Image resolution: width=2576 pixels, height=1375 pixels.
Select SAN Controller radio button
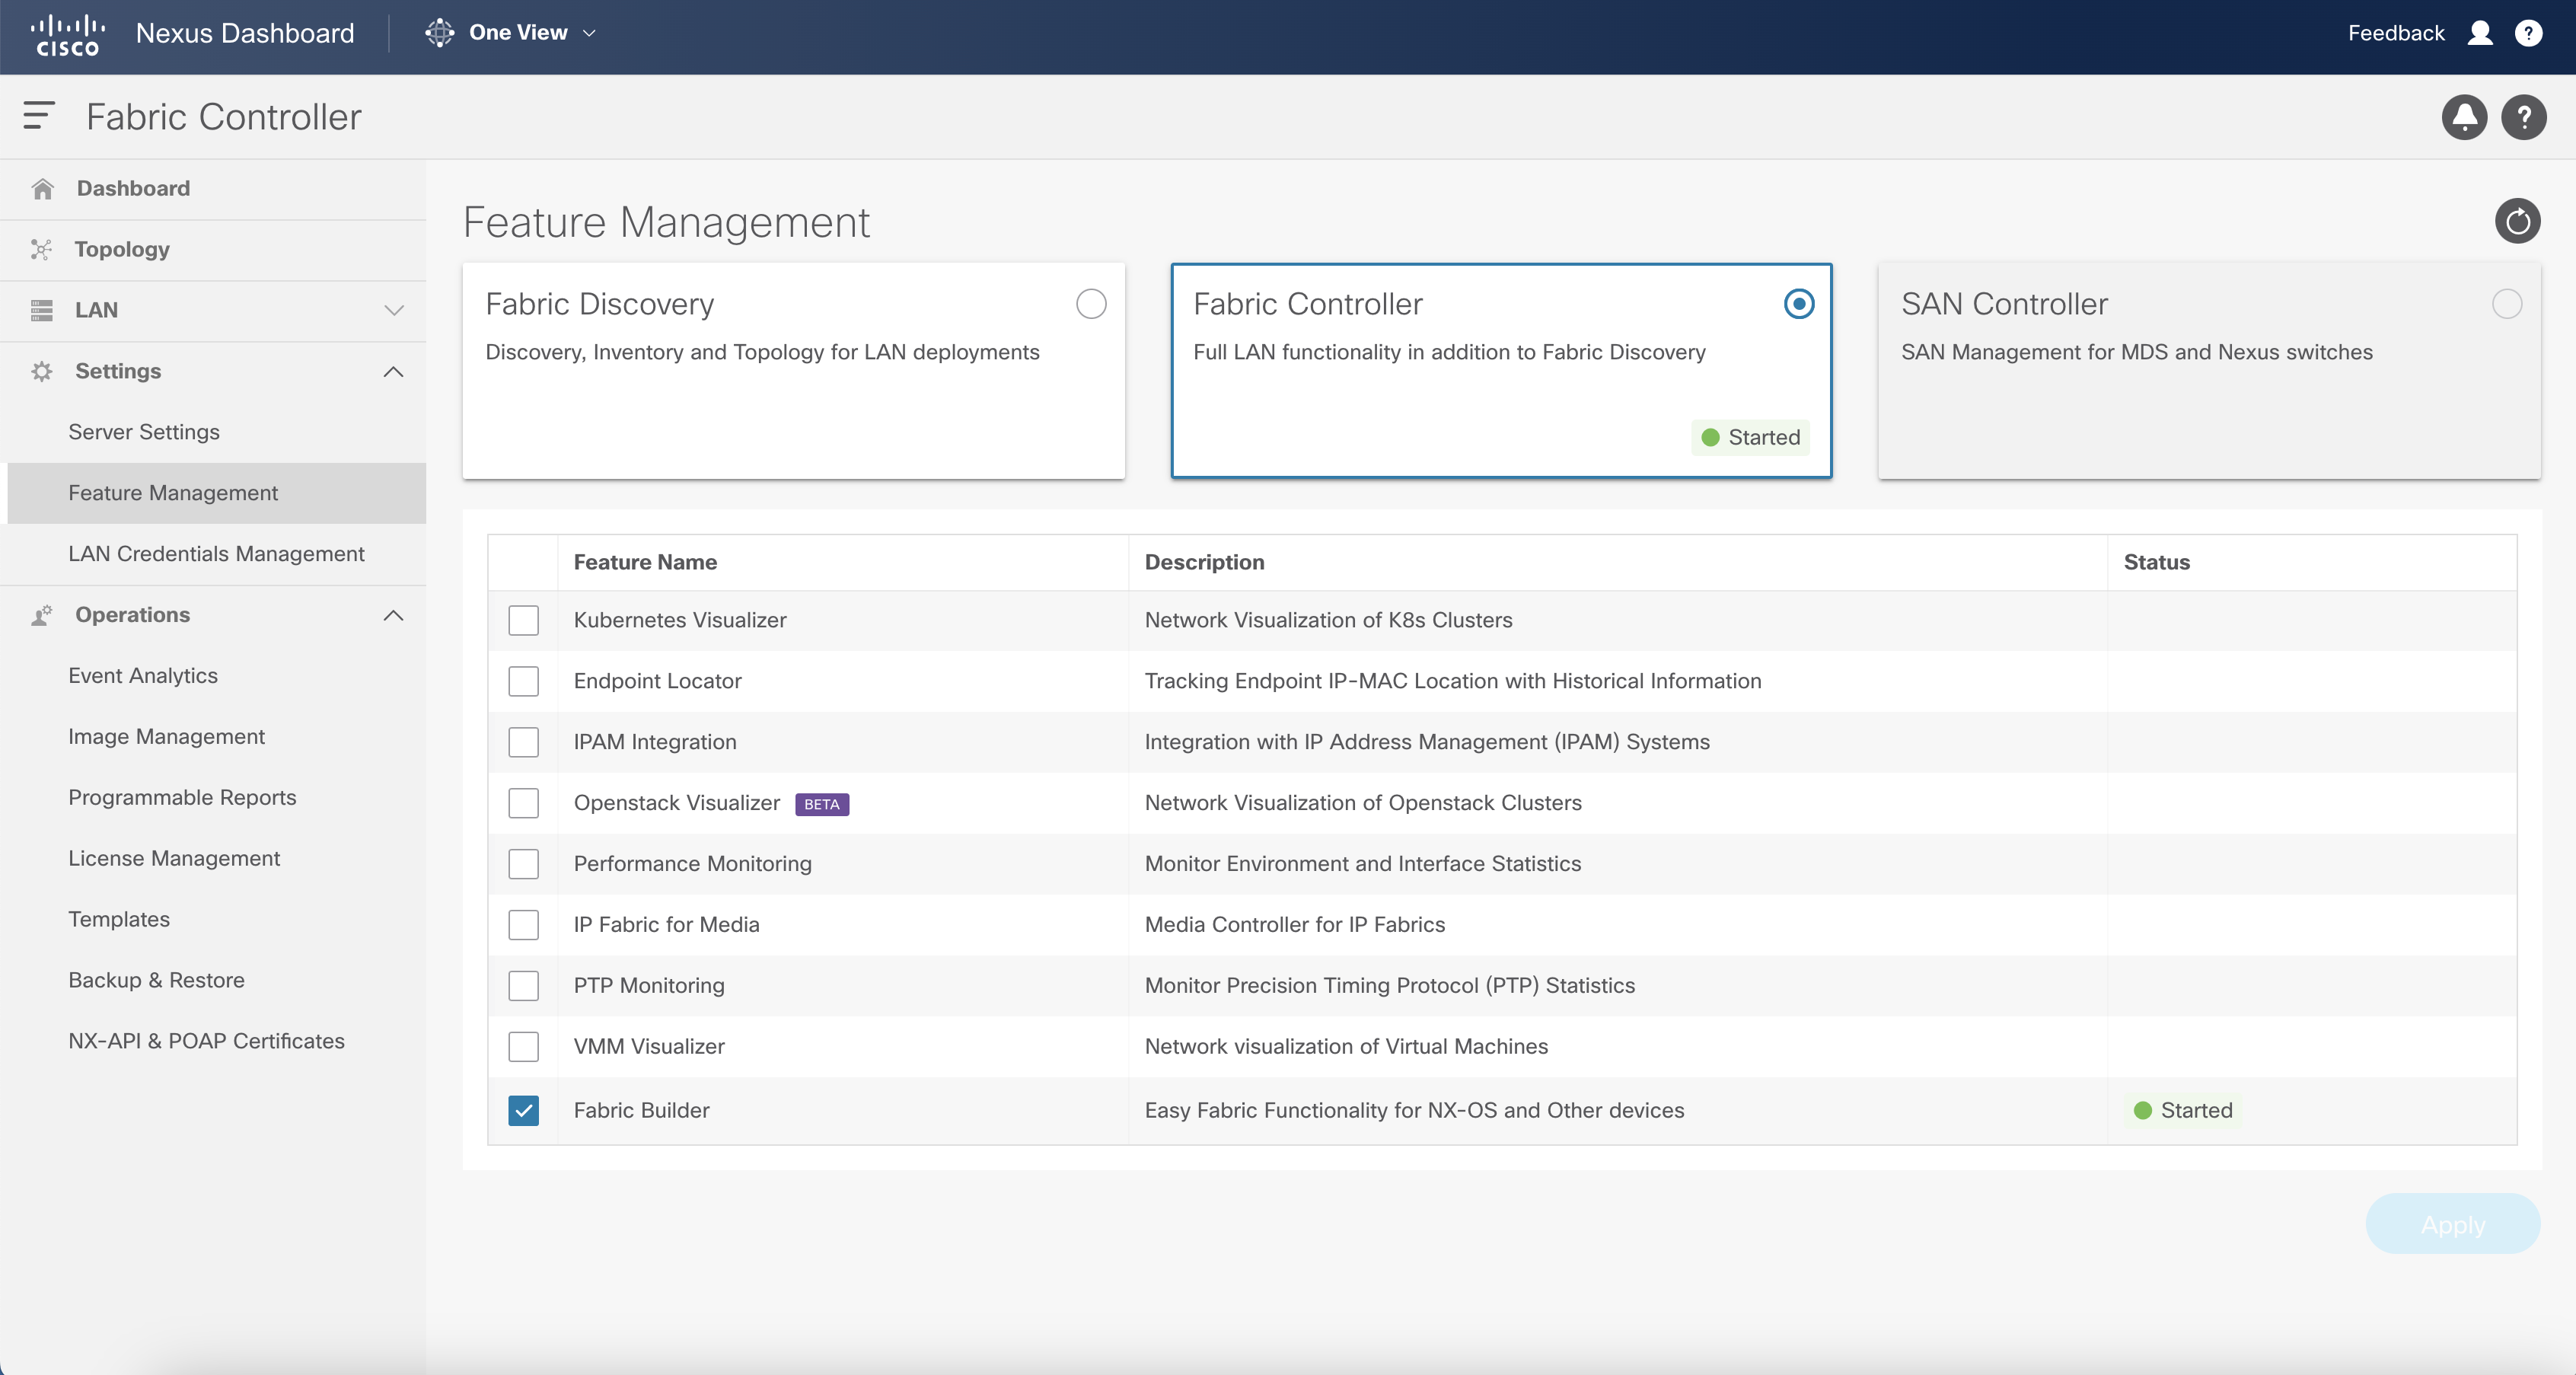[x=2506, y=304]
